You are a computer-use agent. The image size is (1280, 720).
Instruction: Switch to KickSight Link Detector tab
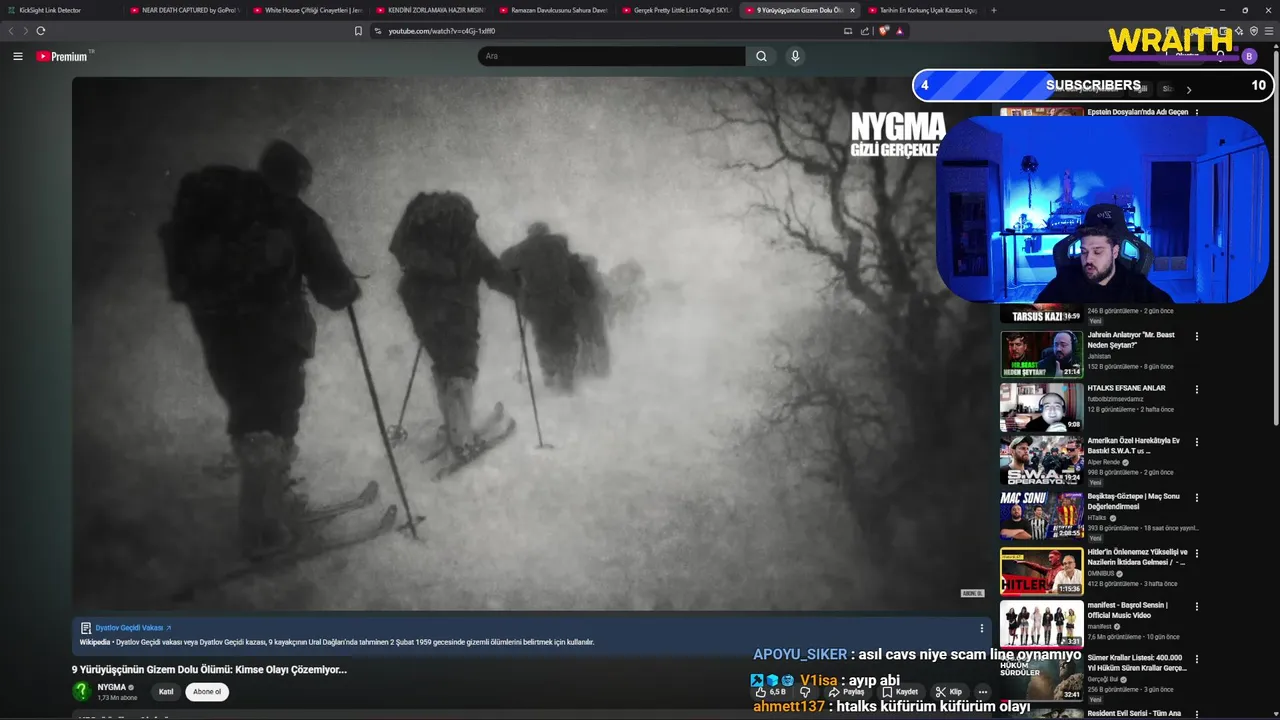tap(60, 10)
